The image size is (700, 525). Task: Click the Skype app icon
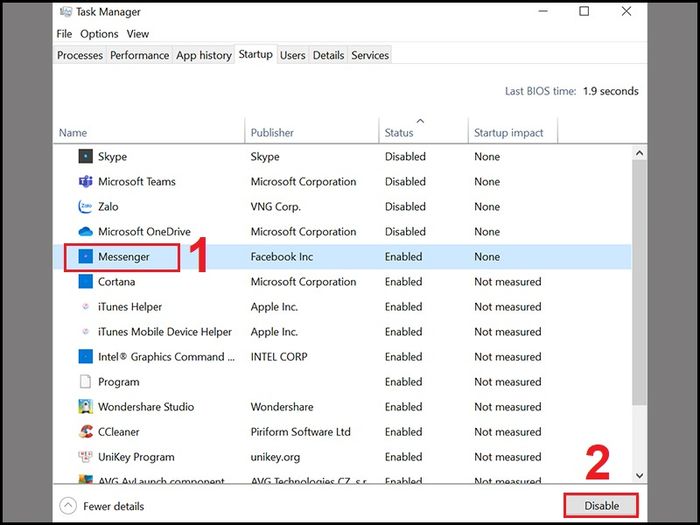pos(85,156)
